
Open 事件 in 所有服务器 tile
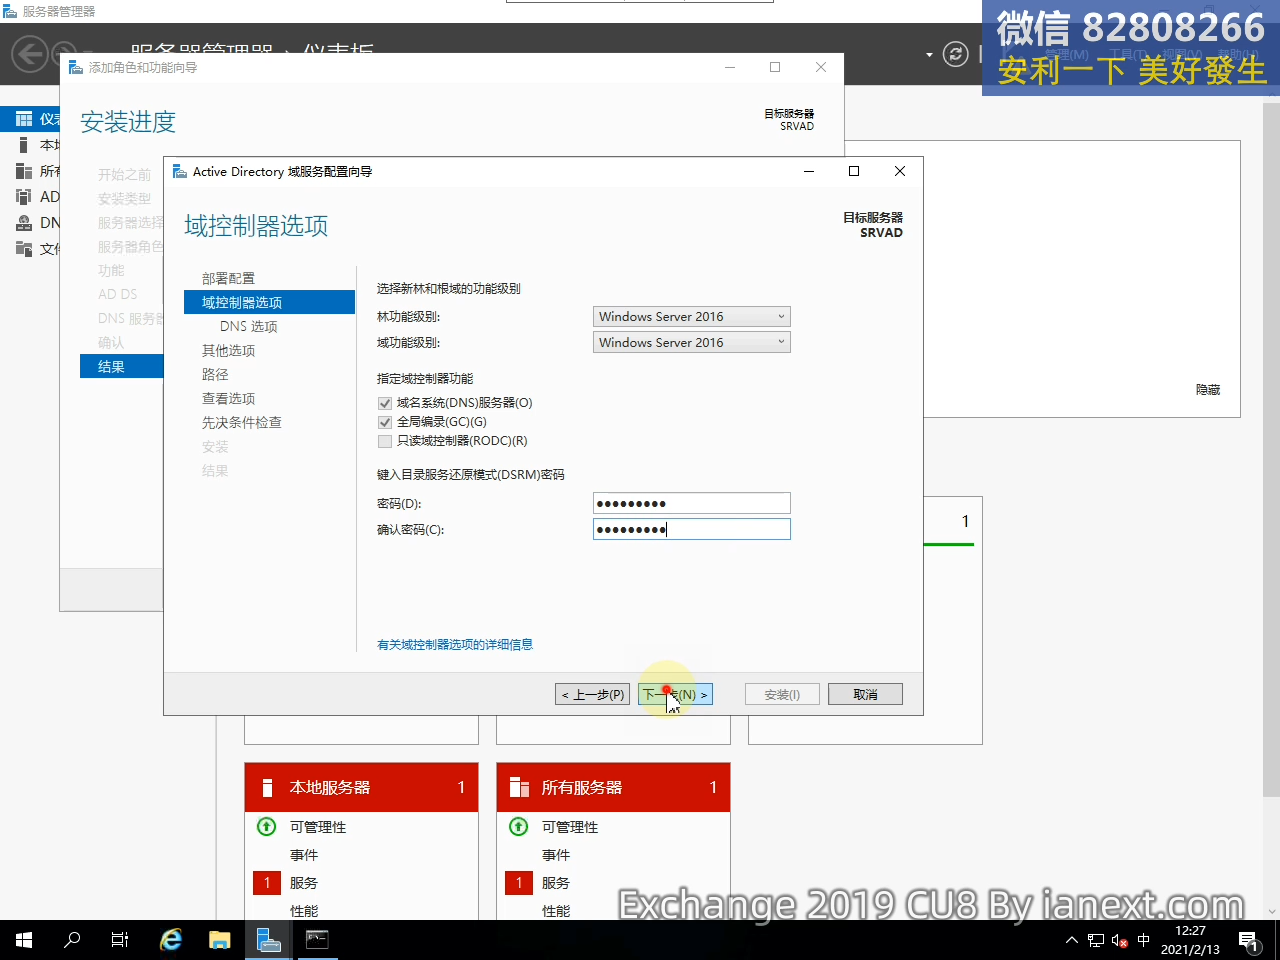click(x=556, y=855)
